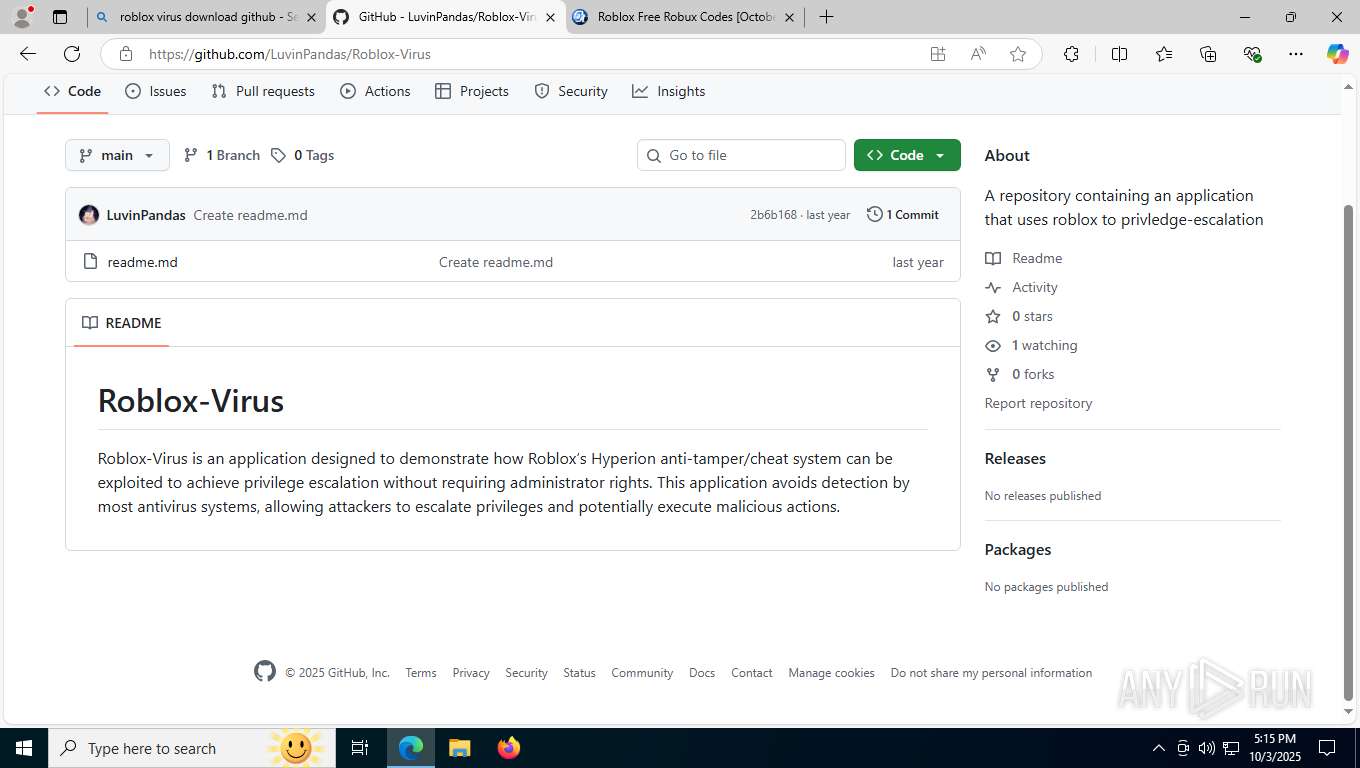Open browser Extensions menu
Viewport: 1360px width, 768px height.
[1071, 54]
